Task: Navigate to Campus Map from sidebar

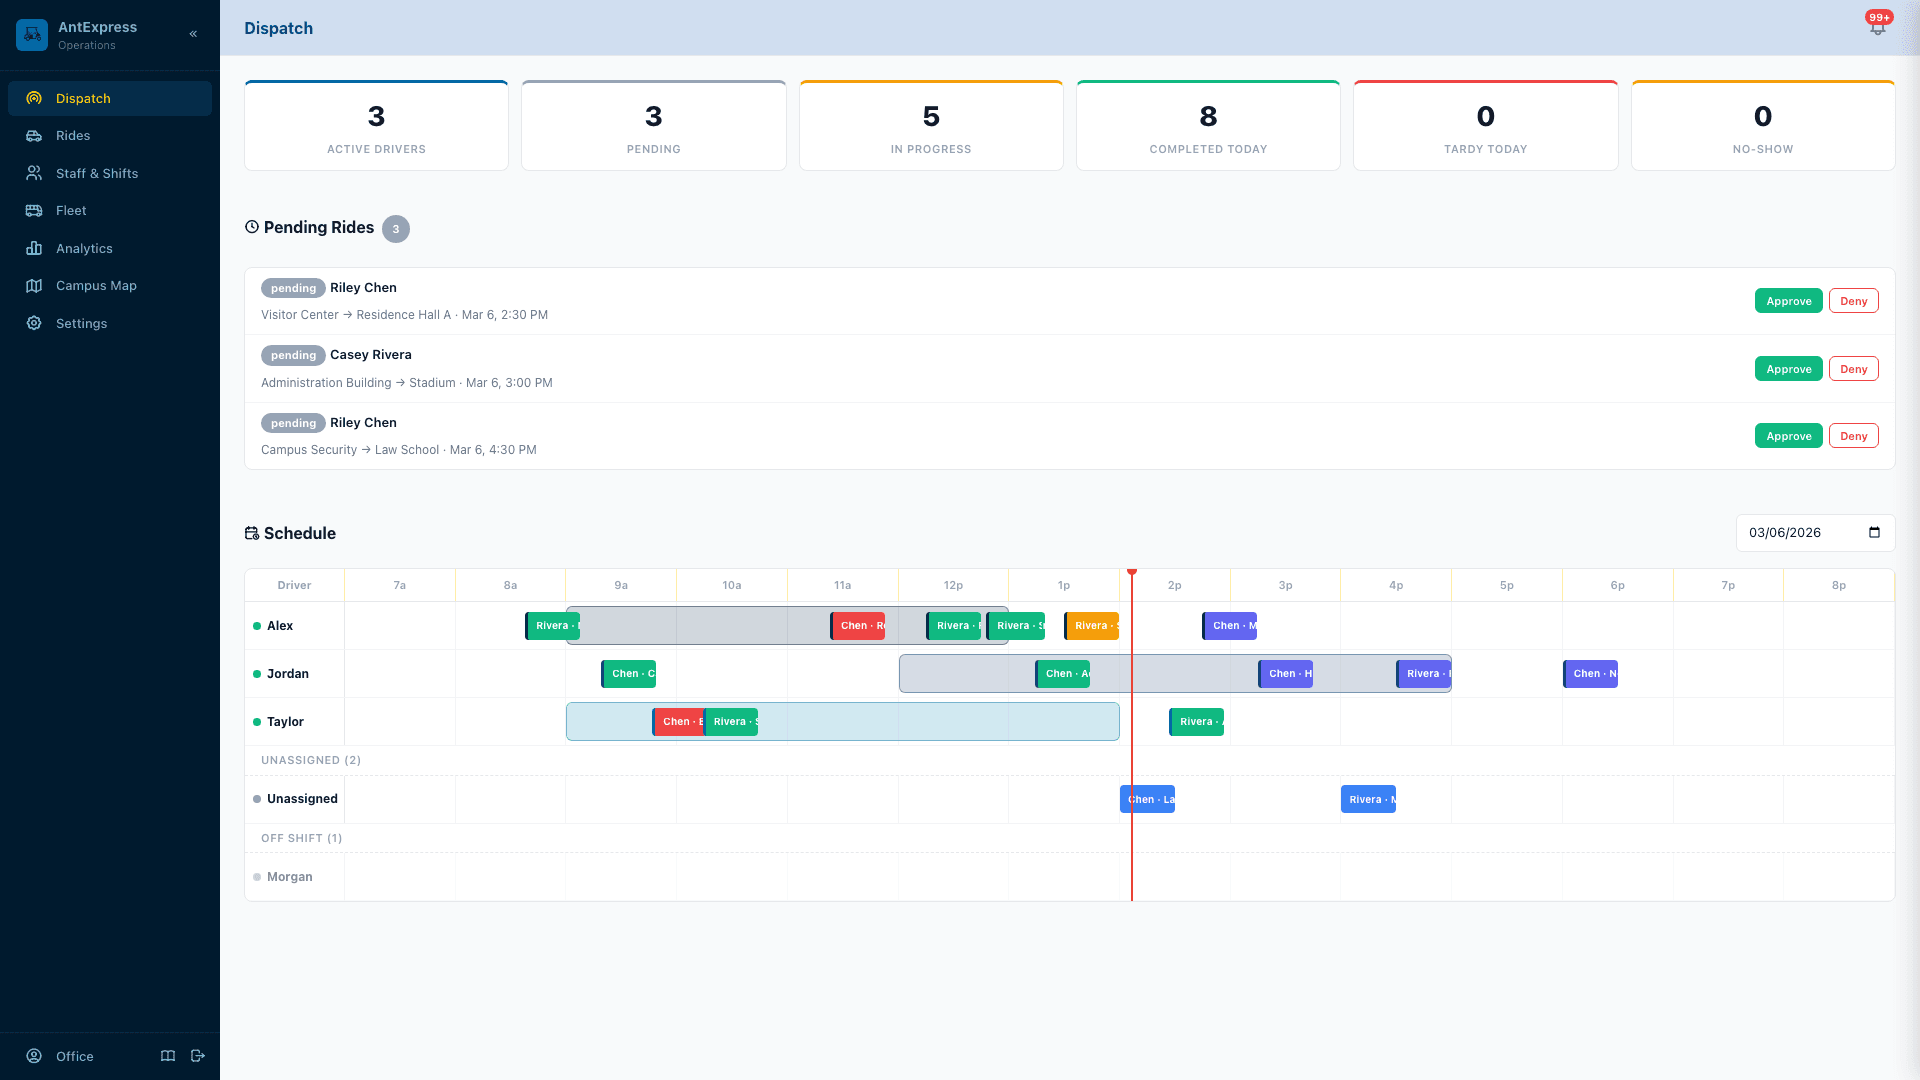Action: click(x=96, y=285)
